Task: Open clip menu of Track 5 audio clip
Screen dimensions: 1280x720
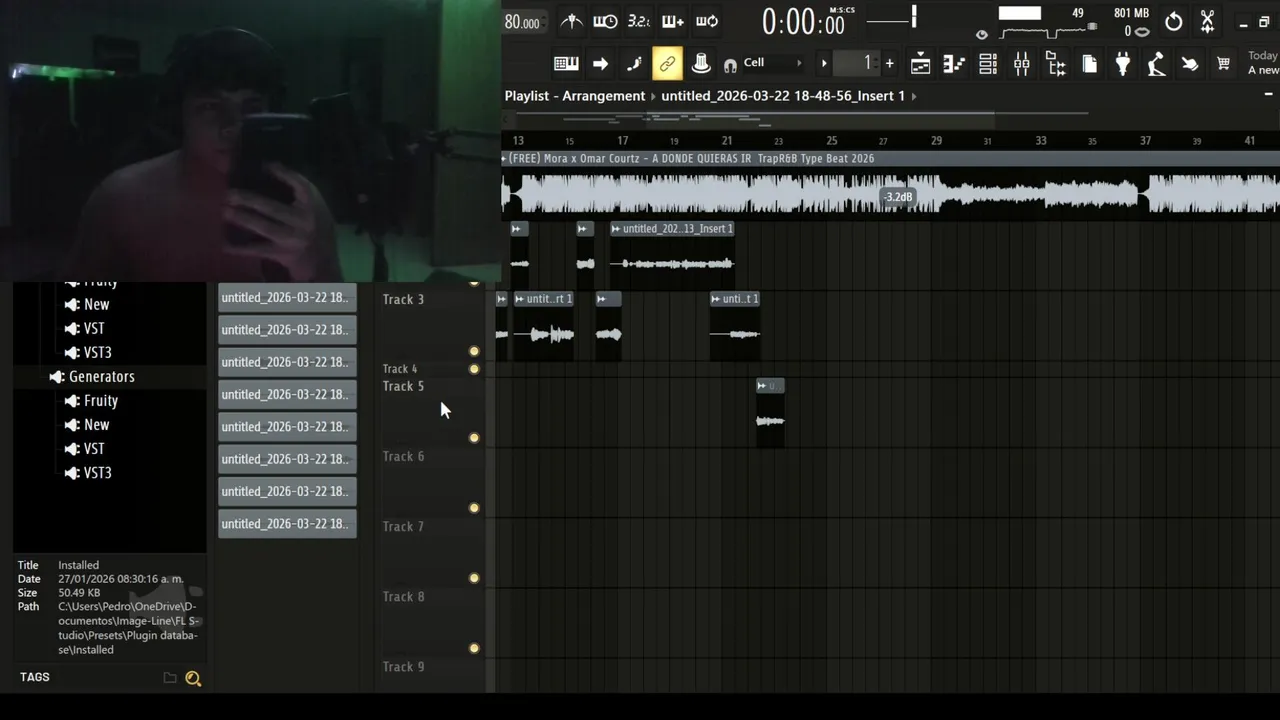Action: tap(762, 386)
